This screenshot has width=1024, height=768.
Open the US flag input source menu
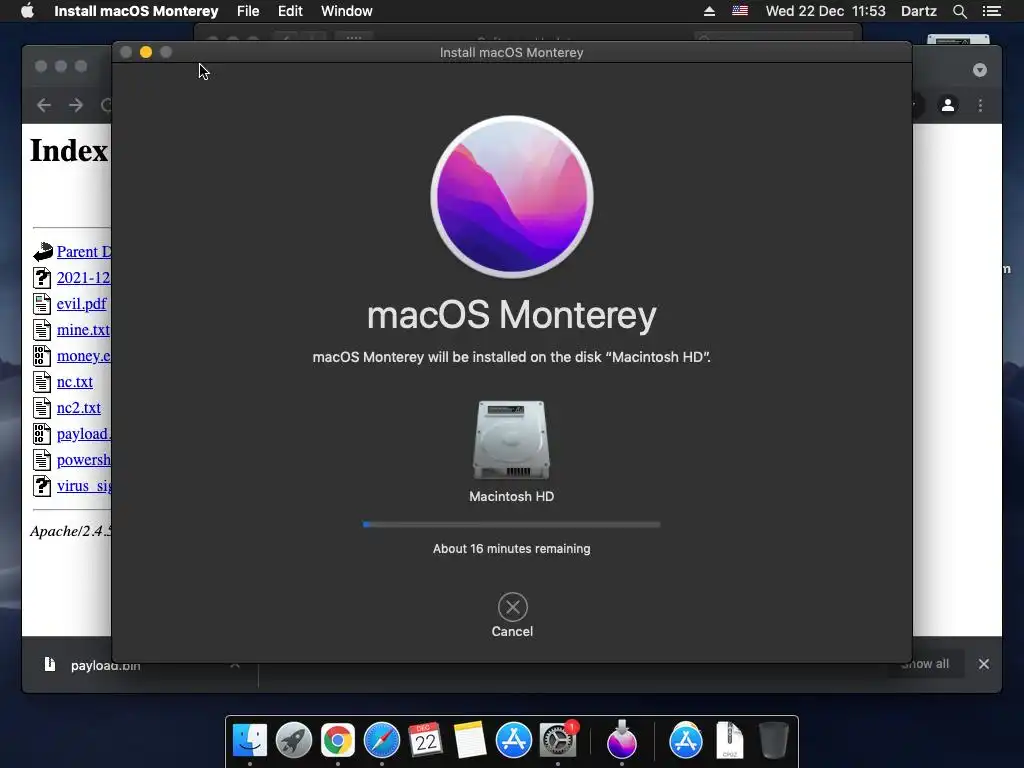[740, 11]
